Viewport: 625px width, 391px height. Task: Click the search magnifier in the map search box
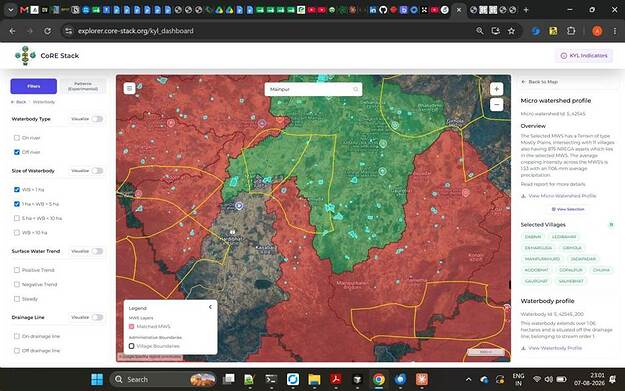[x=356, y=89]
